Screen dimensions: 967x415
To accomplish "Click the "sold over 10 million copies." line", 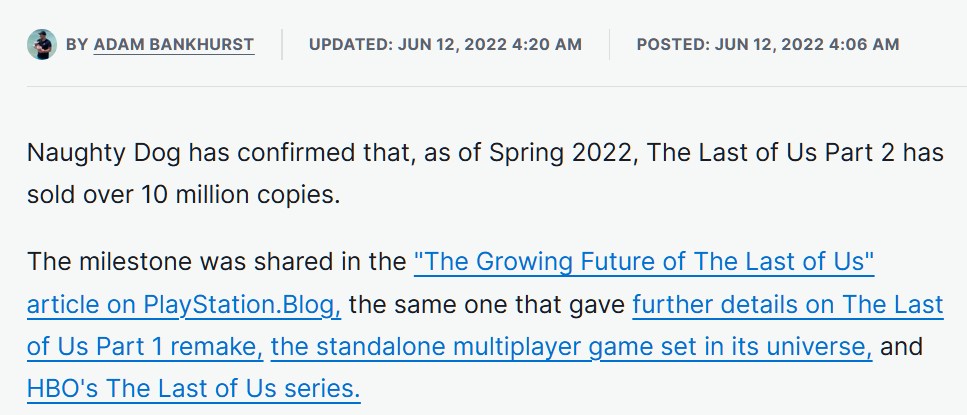I will click(x=184, y=195).
